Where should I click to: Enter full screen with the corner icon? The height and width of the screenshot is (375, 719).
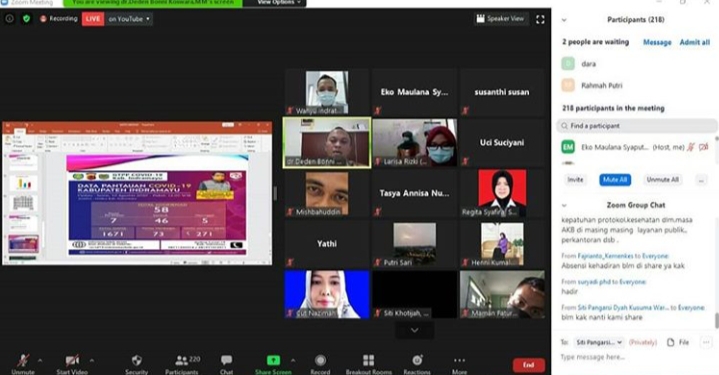coord(540,19)
